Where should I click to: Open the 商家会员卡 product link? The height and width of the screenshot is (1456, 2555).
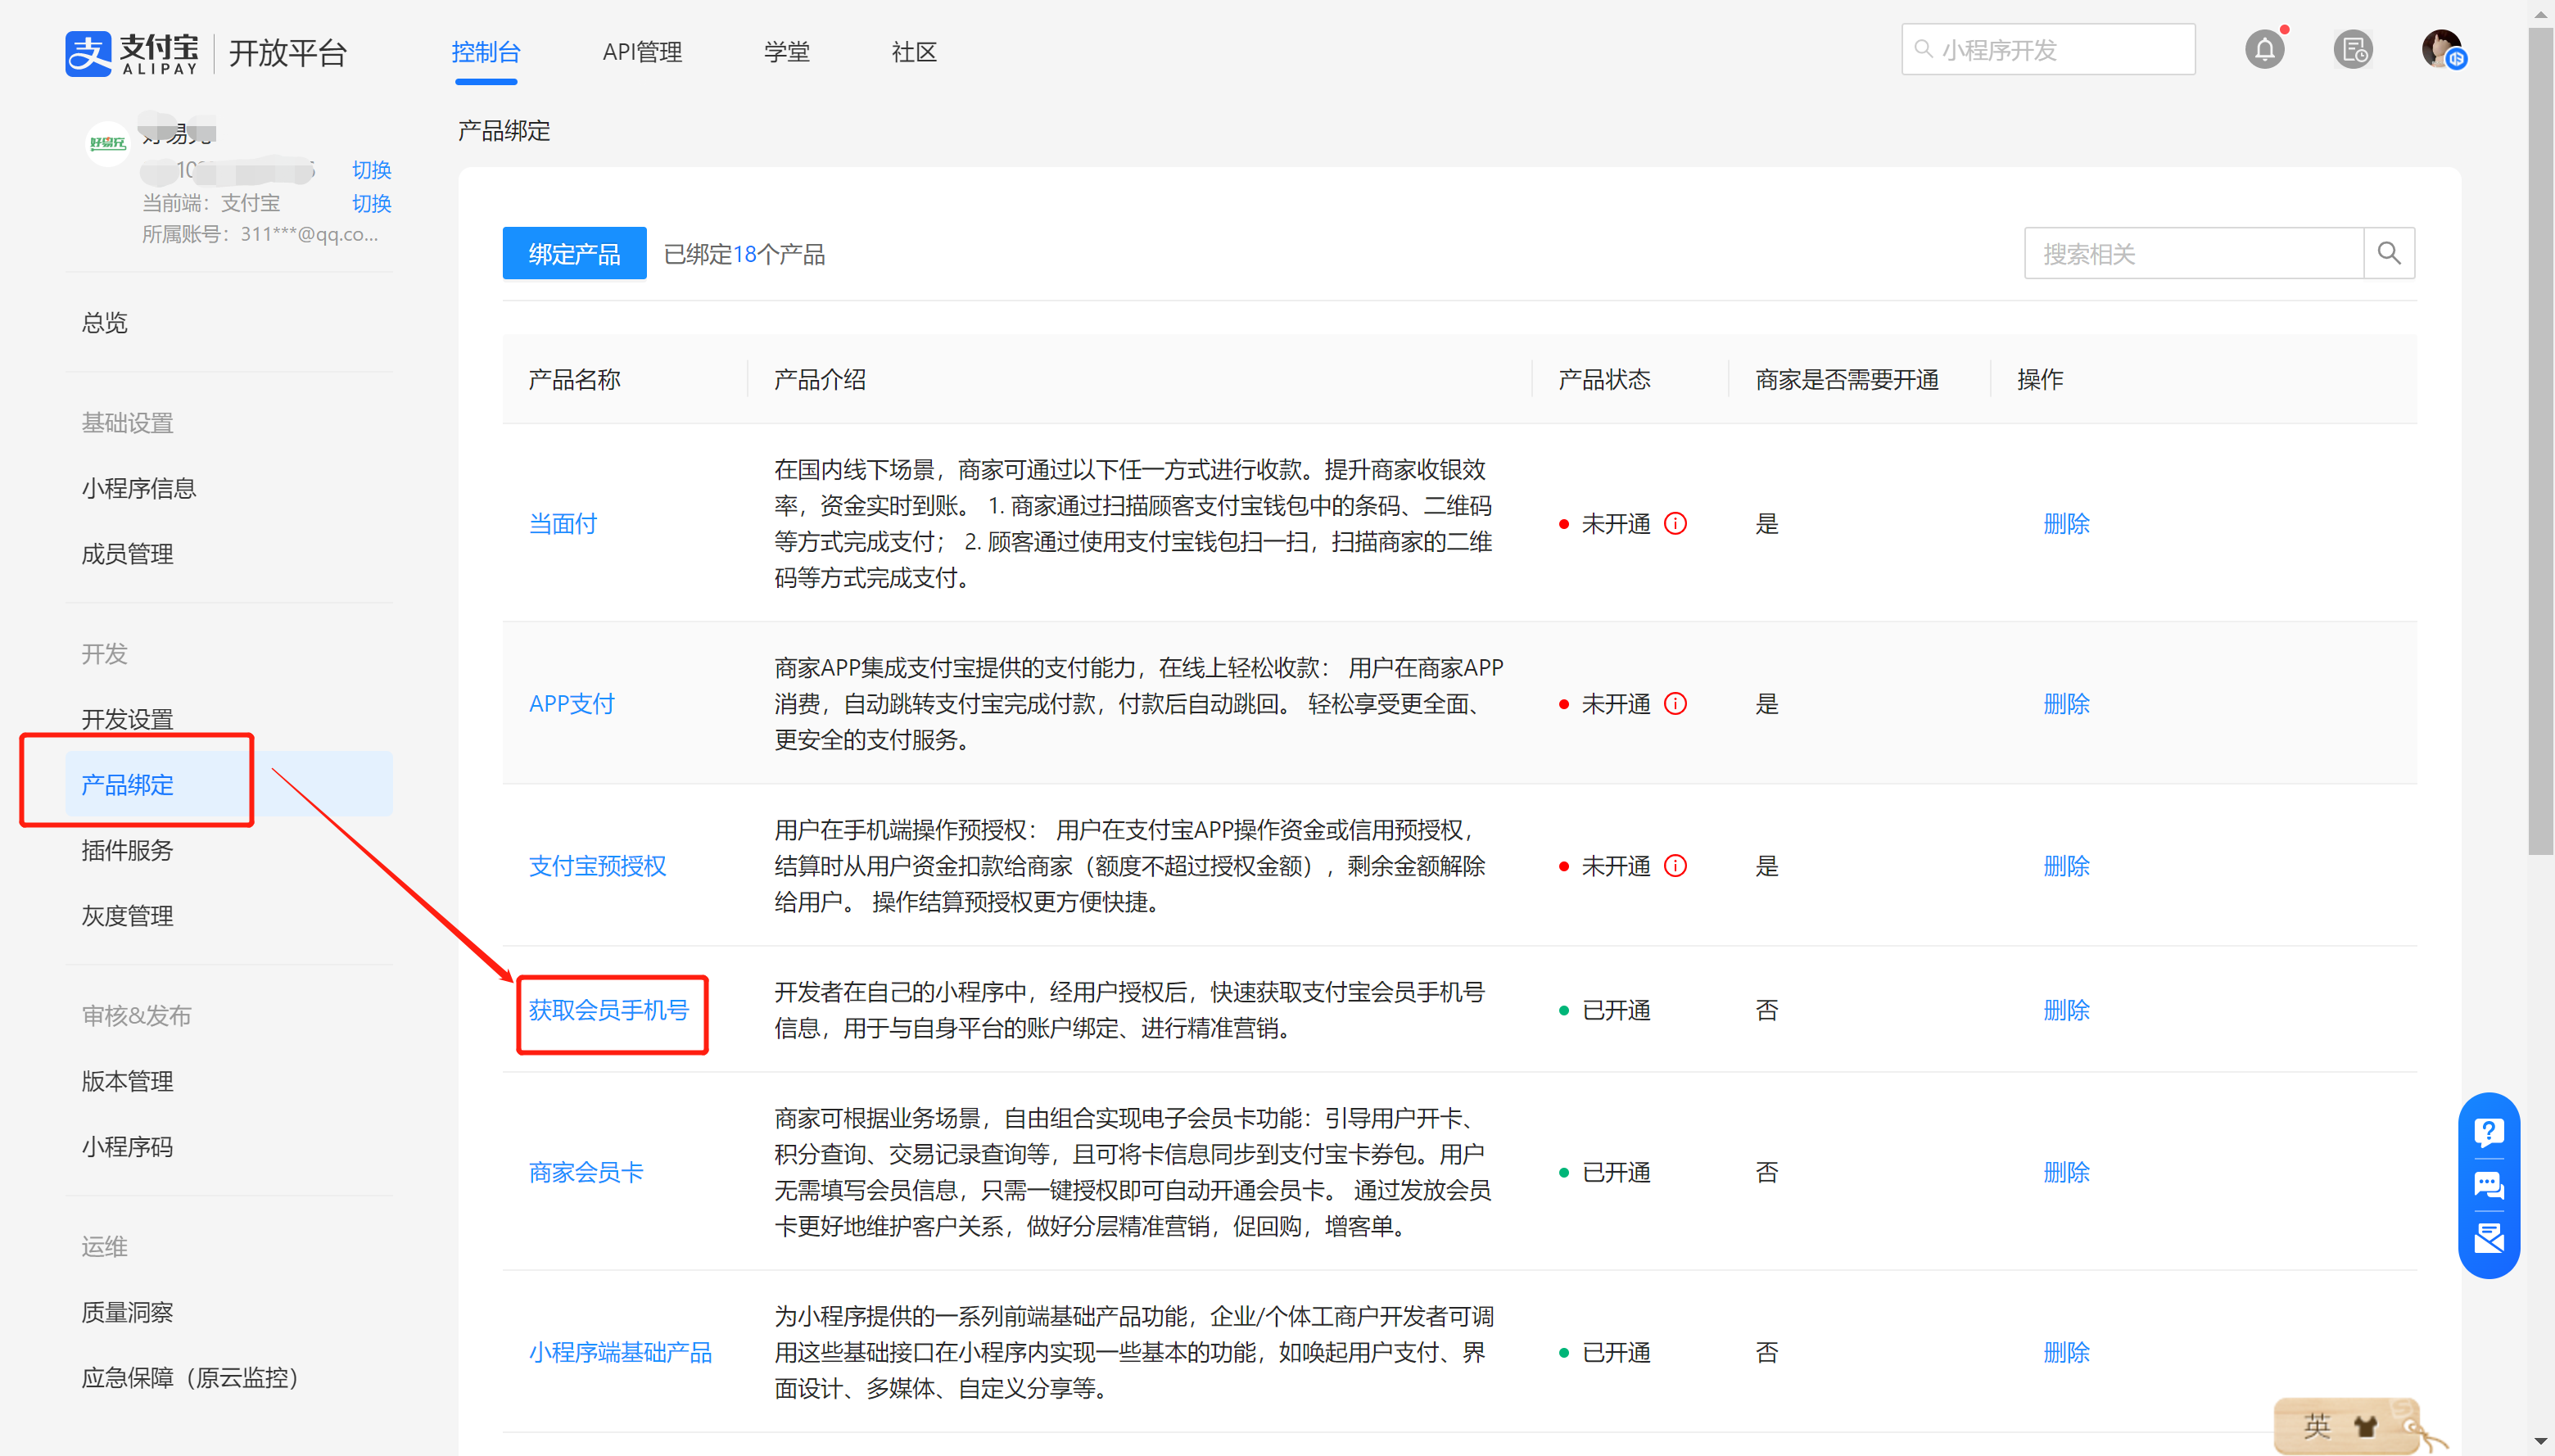pyautogui.click(x=586, y=1171)
